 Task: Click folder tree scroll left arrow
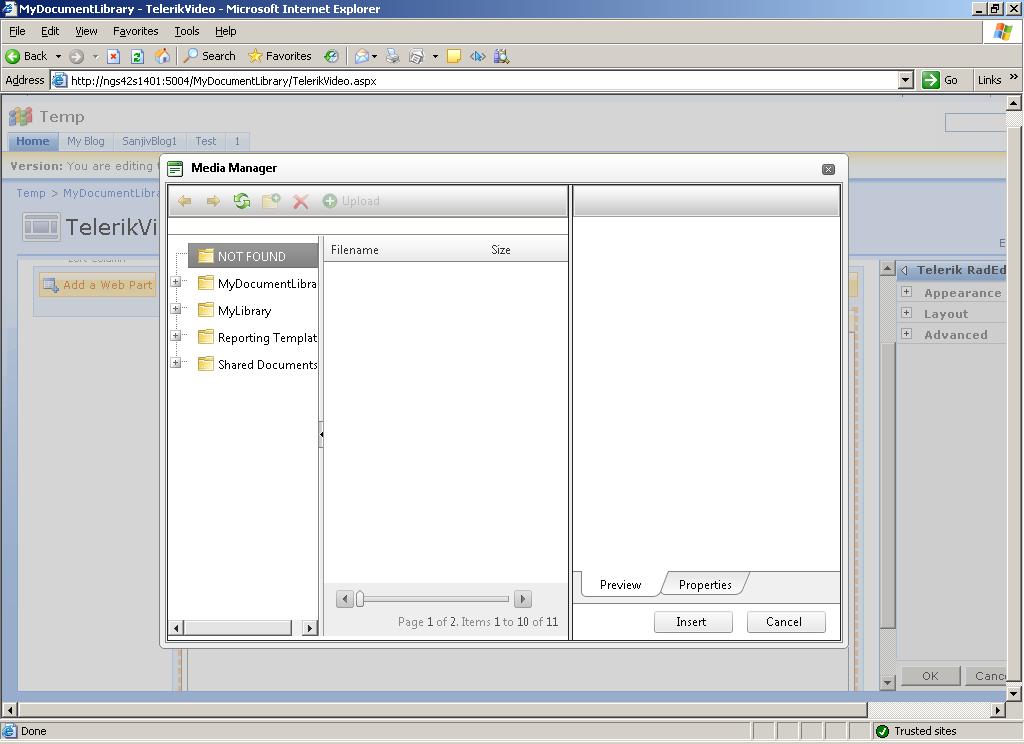[176, 628]
